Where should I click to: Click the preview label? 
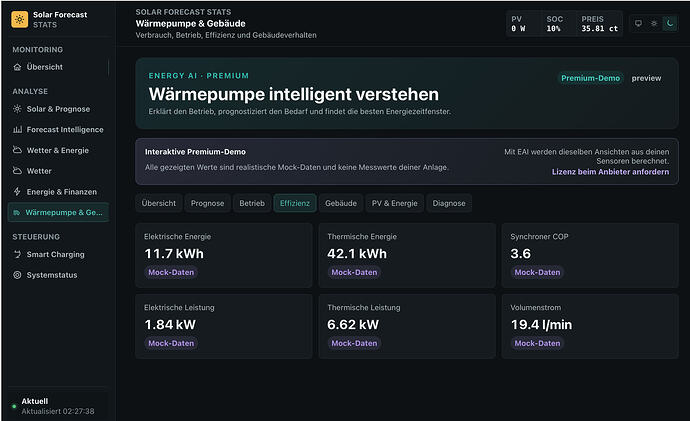pyautogui.click(x=646, y=78)
